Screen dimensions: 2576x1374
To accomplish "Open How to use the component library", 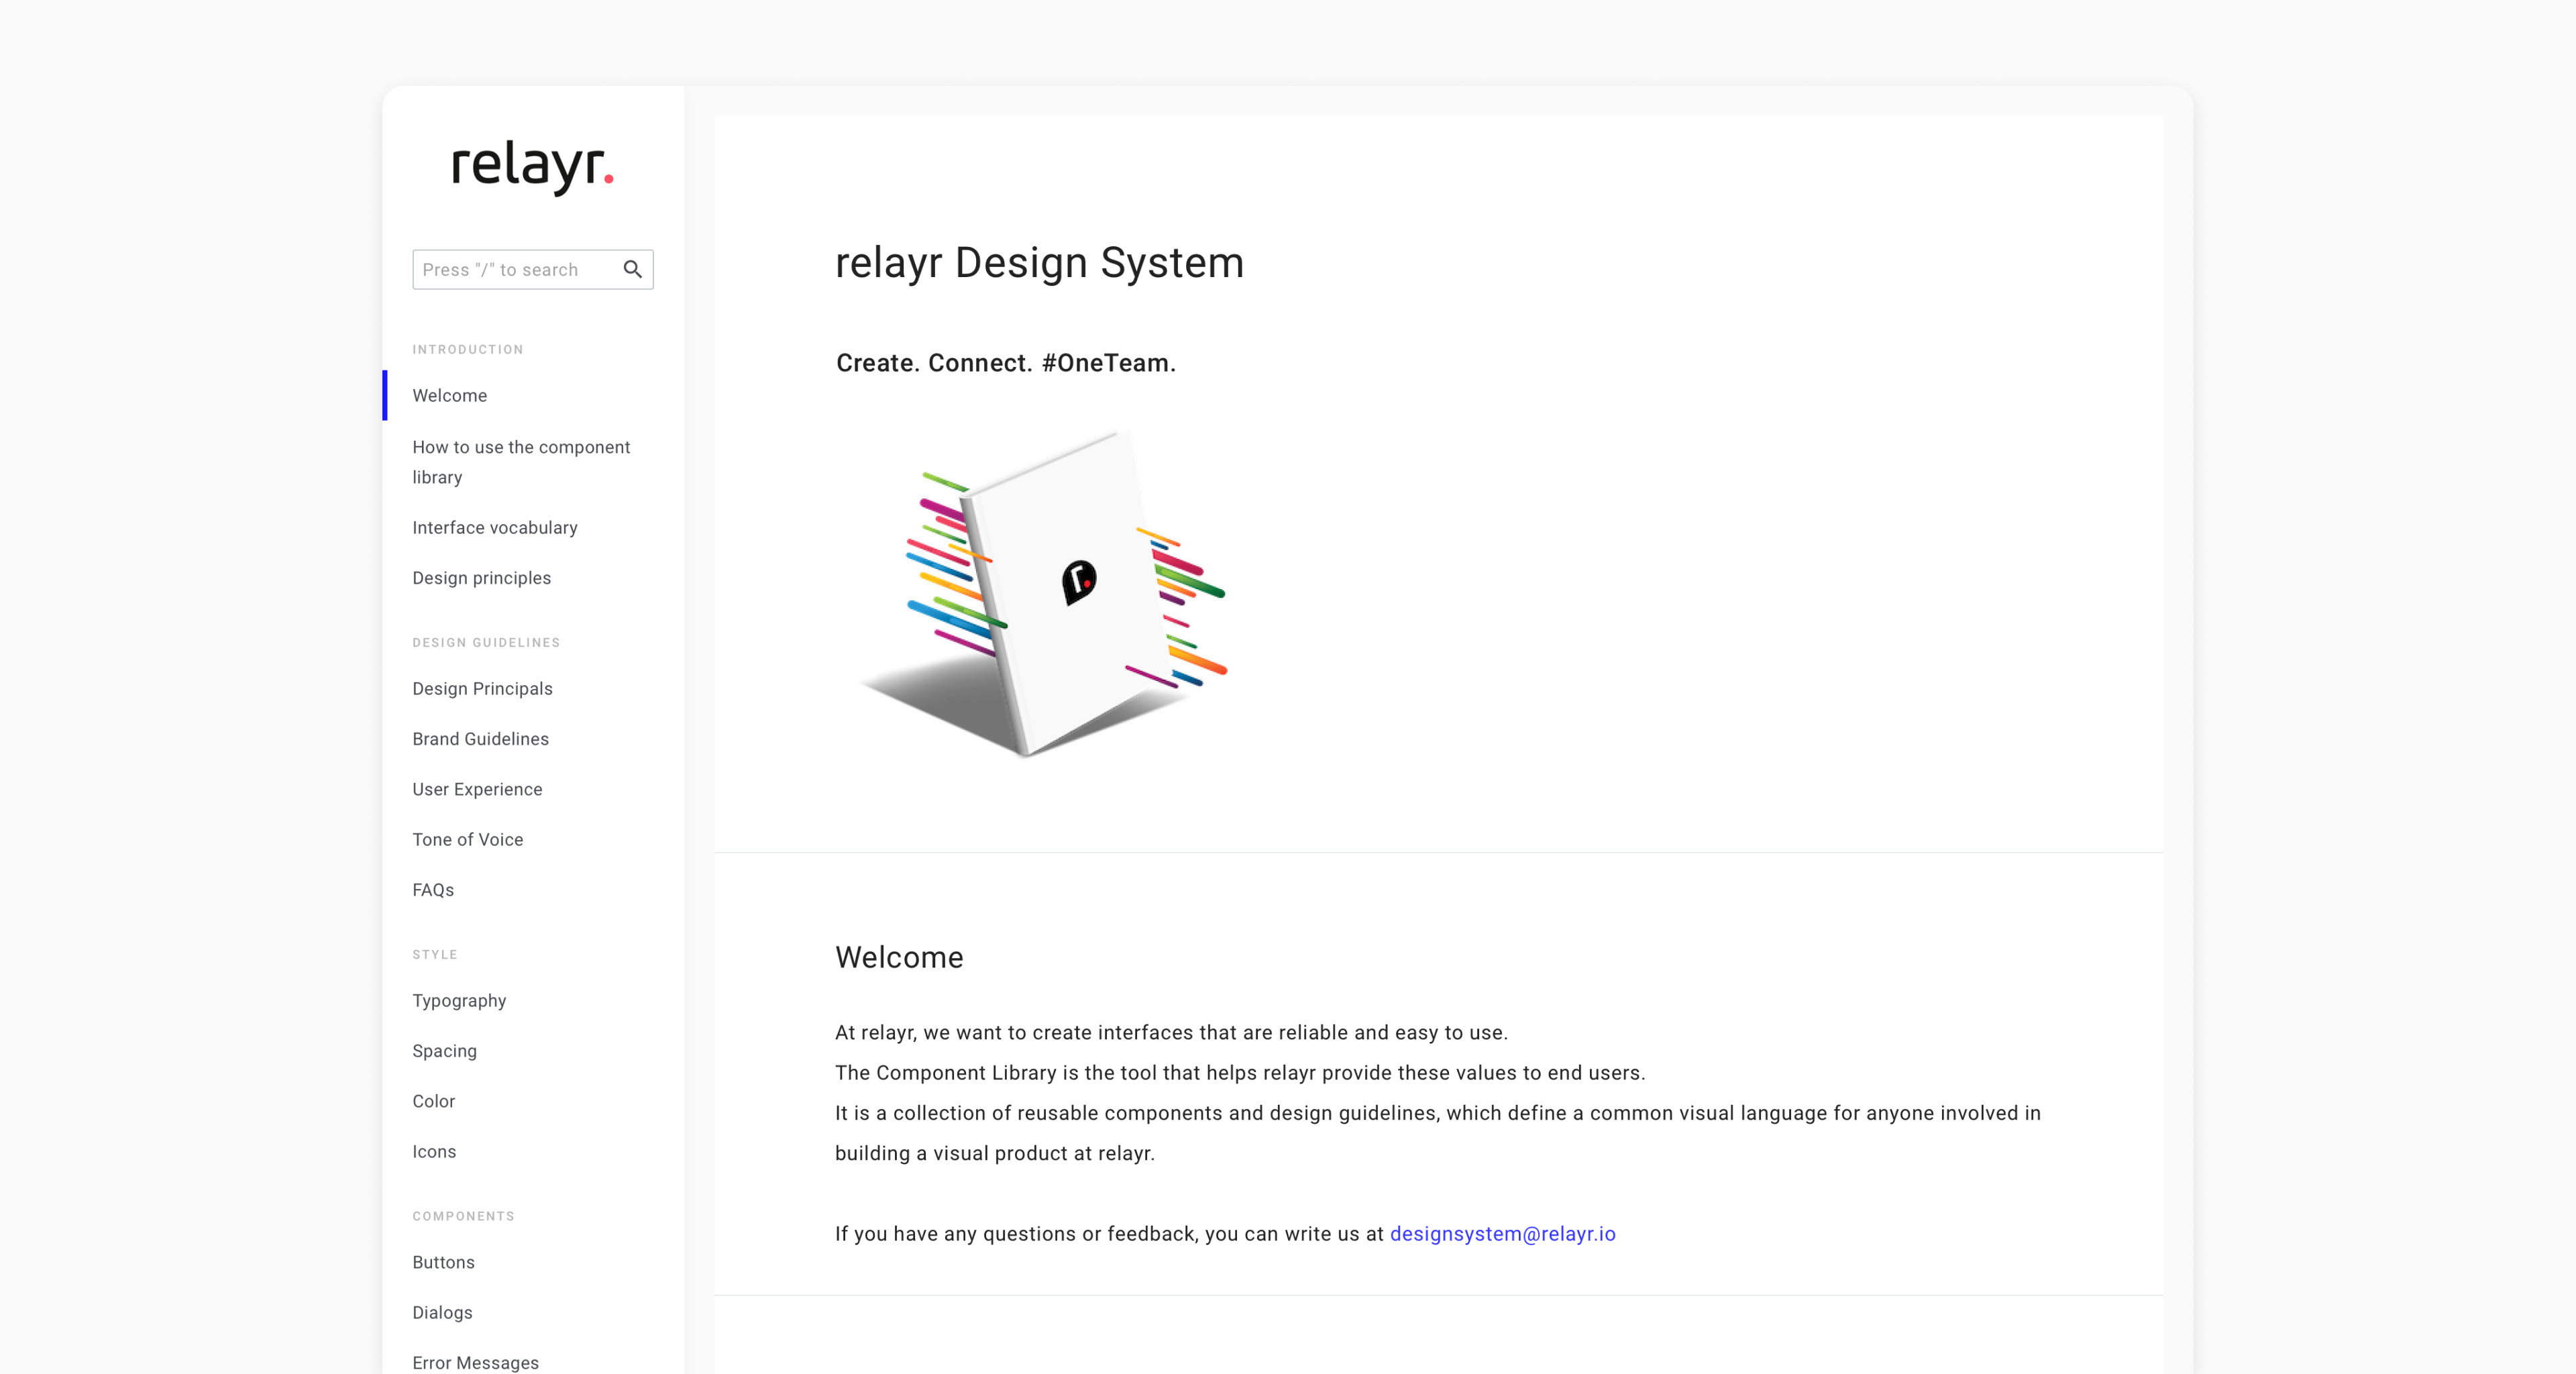I will (x=521, y=462).
